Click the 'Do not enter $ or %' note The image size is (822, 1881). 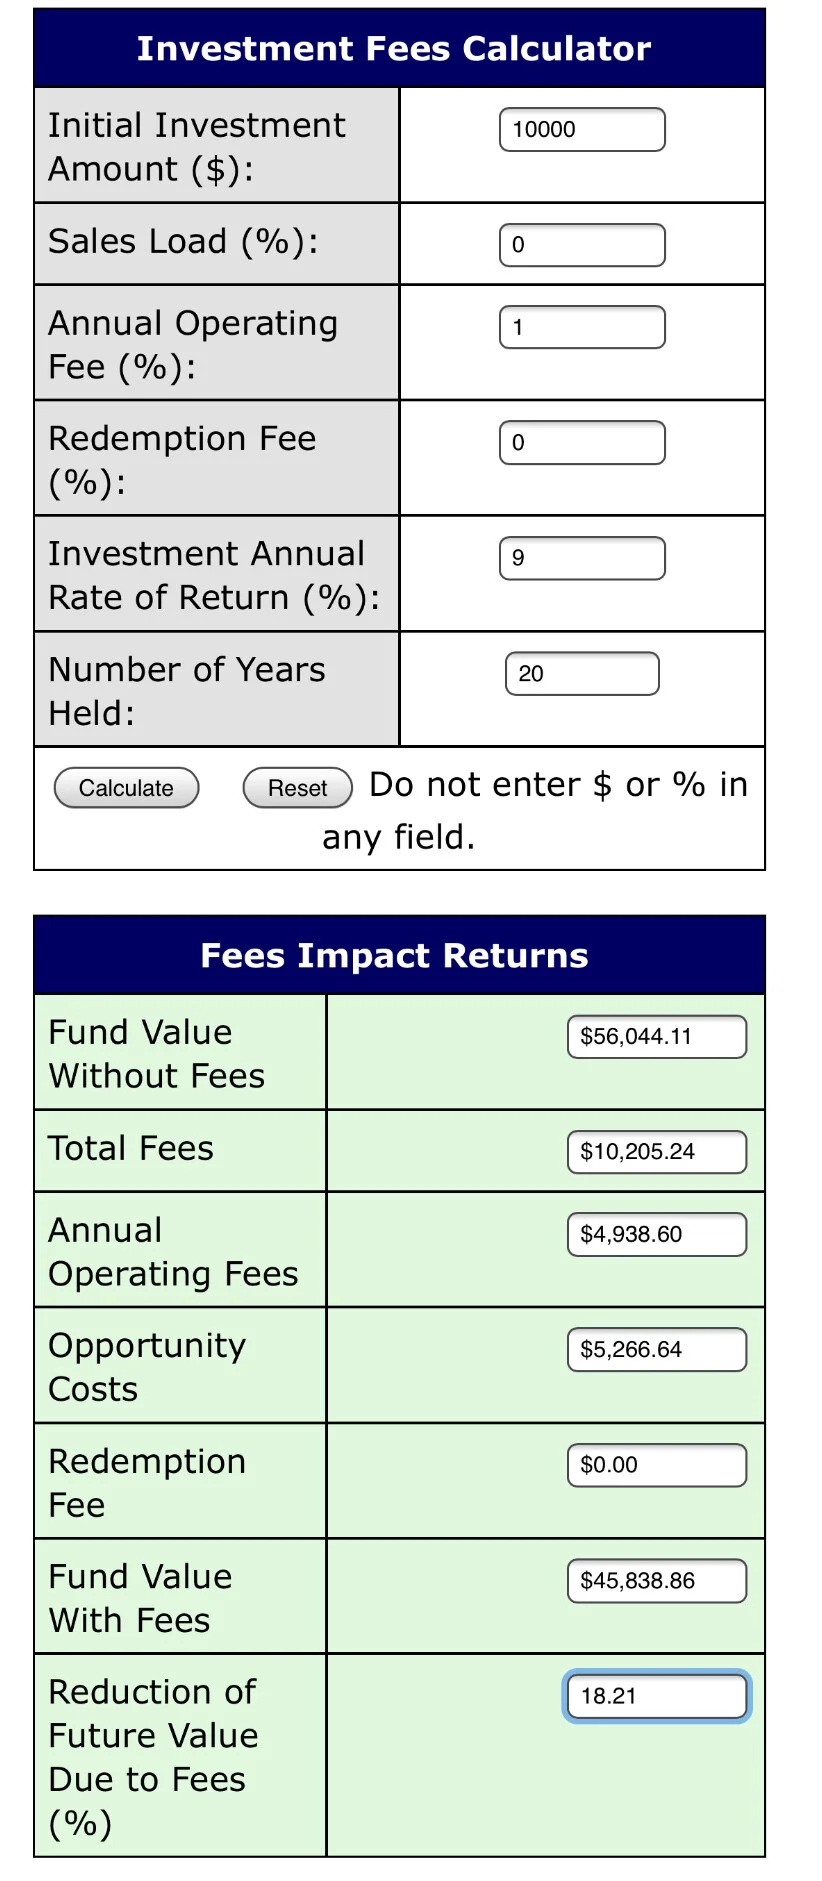pos(534,810)
